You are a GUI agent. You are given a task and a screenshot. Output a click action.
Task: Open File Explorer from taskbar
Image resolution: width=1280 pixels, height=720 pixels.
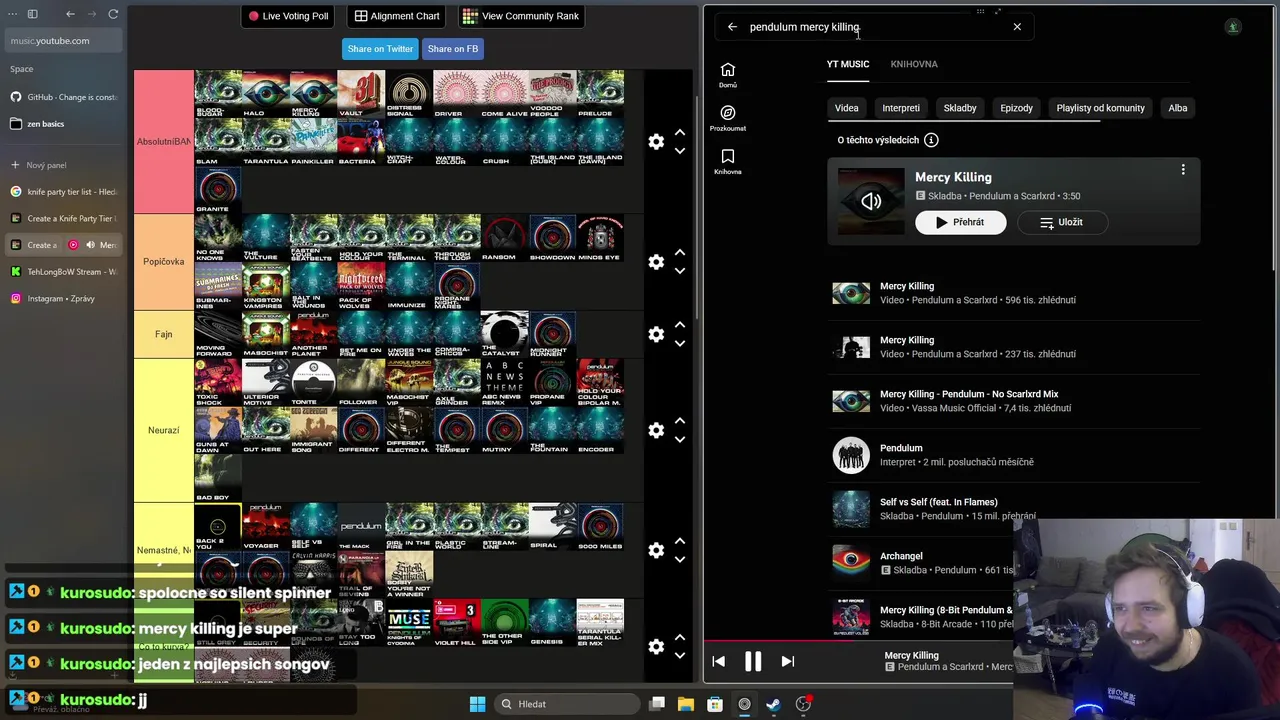coord(686,704)
